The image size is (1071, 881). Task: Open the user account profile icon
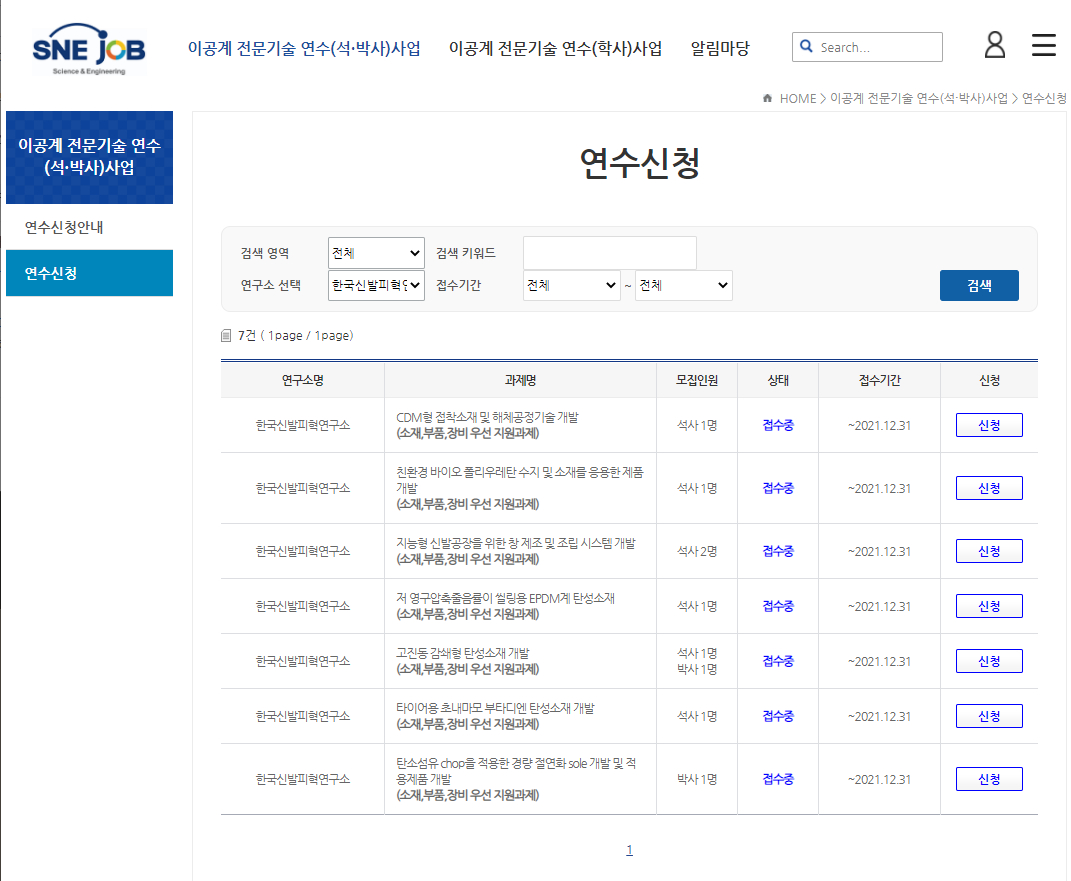(994, 45)
